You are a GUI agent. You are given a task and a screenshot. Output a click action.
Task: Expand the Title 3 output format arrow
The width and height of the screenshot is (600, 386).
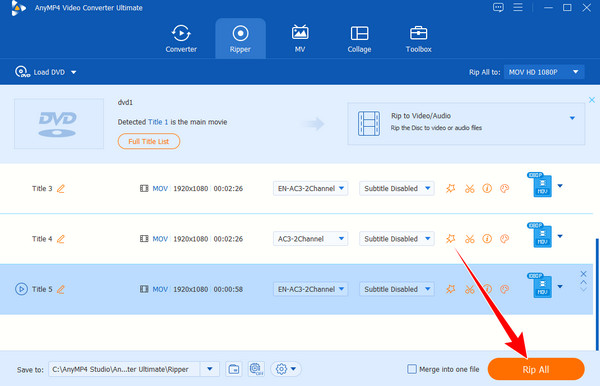point(560,186)
